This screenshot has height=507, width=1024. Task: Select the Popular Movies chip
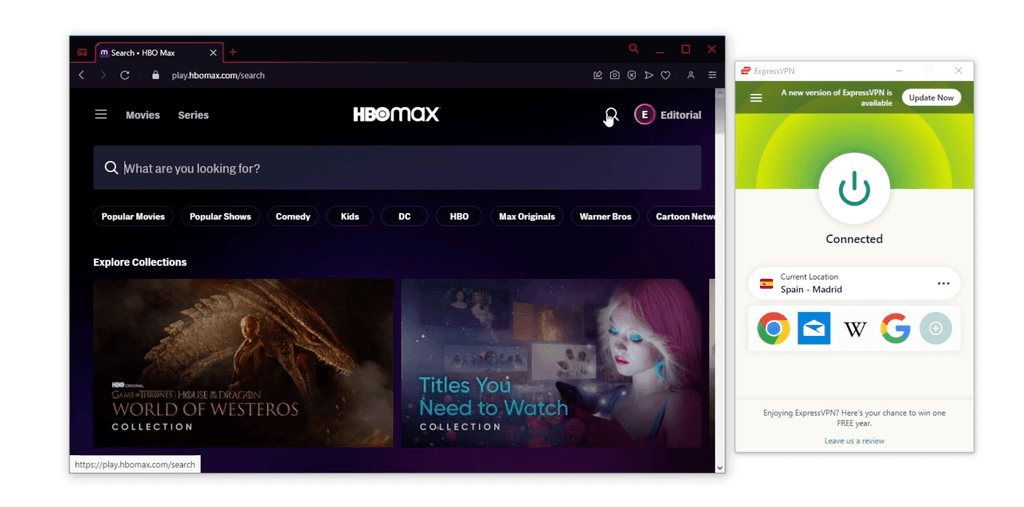[133, 216]
